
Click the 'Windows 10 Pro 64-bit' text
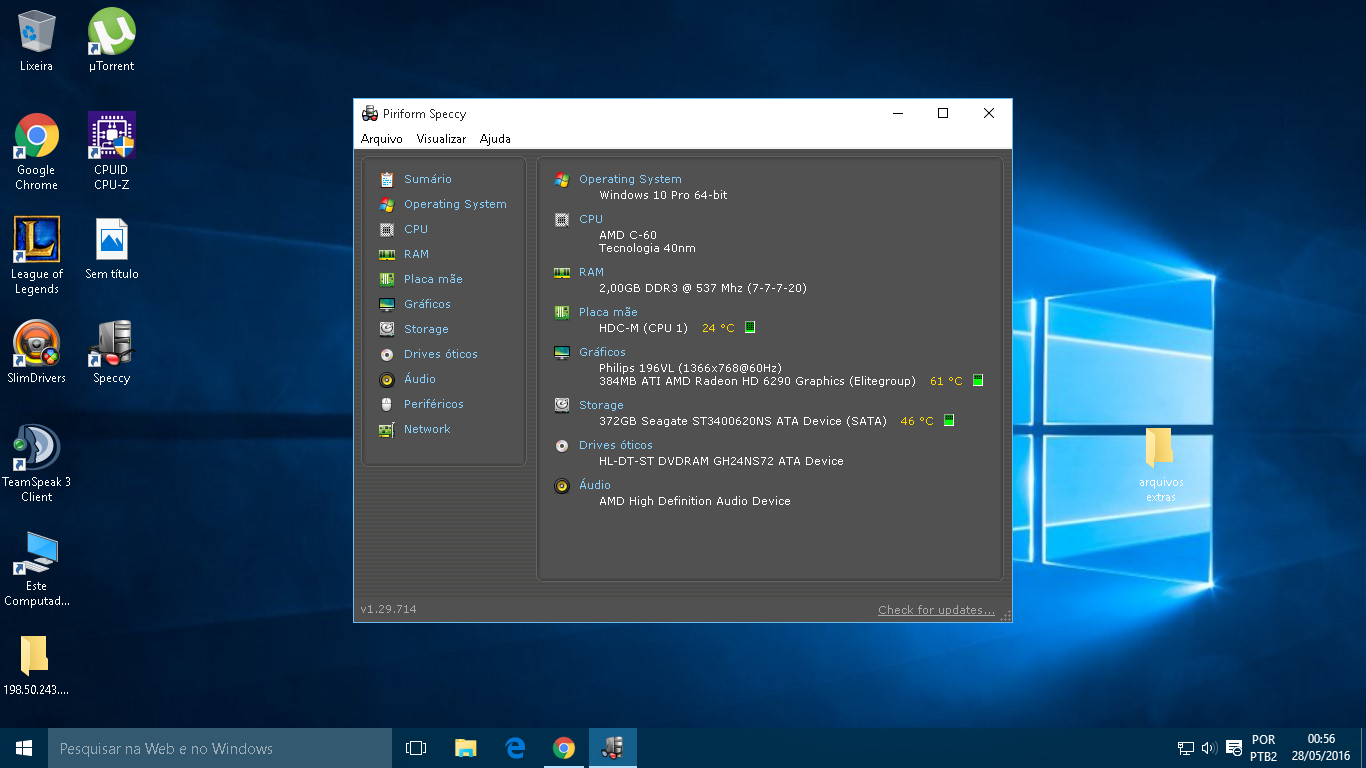point(663,195)
